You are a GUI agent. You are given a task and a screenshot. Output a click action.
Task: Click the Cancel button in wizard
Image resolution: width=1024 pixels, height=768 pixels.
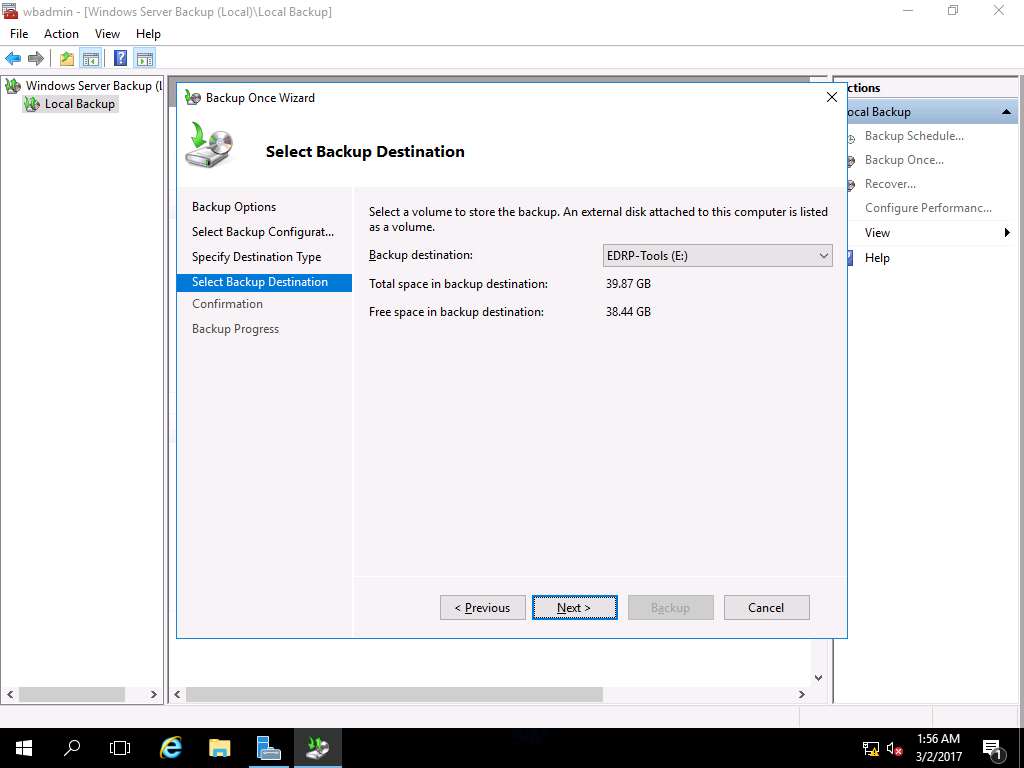click(767, 607)
